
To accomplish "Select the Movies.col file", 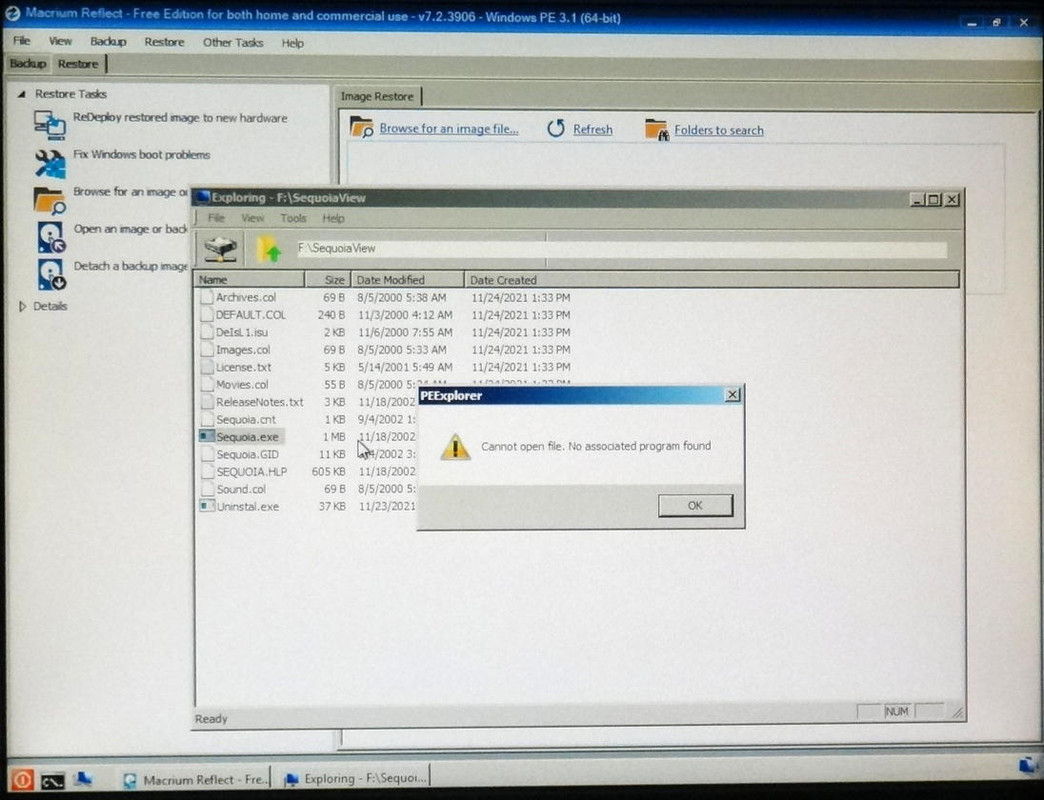I will pos(242,385).
